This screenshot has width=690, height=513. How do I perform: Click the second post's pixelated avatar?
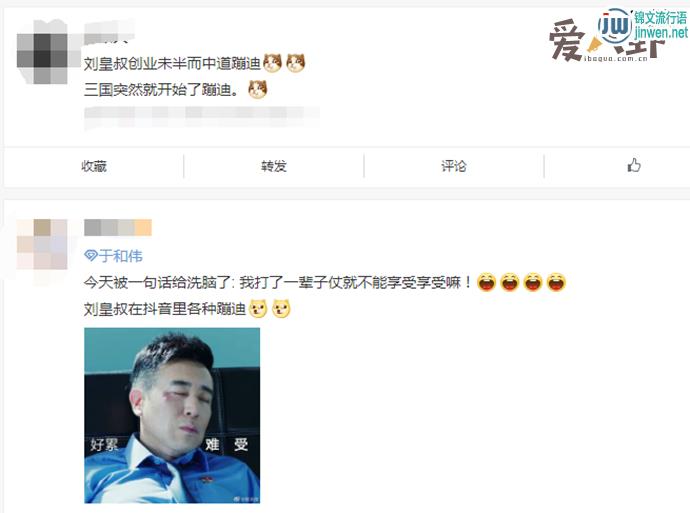(42, 244)
